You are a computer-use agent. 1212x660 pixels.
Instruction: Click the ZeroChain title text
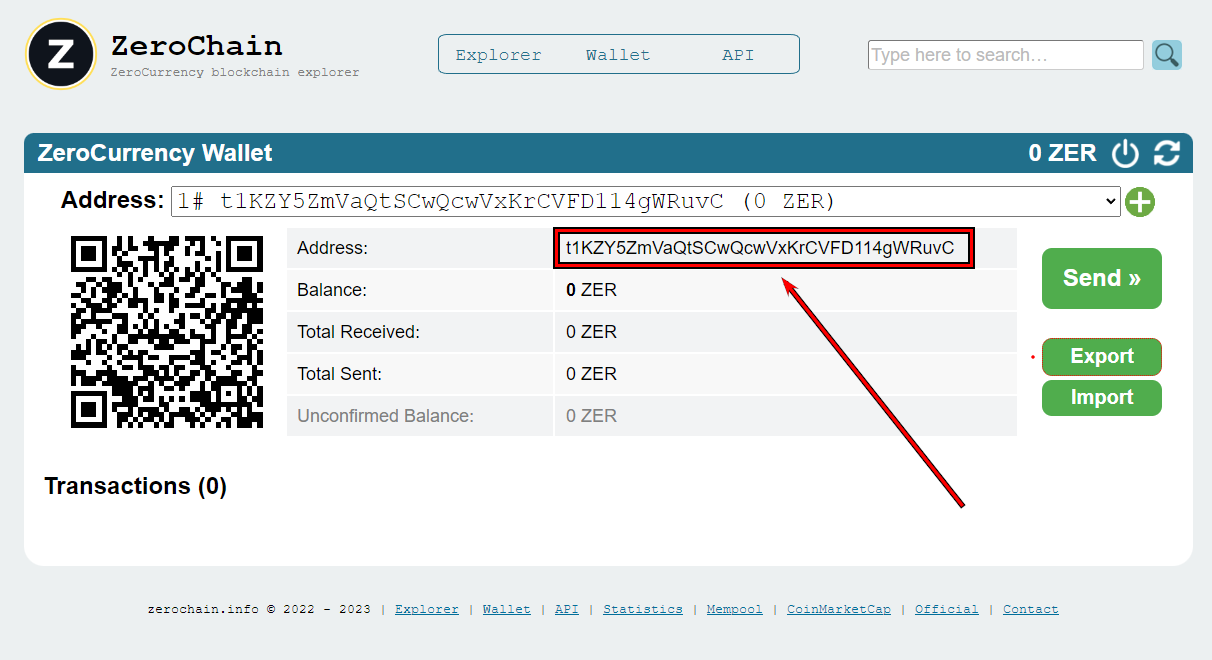coord(197,46)
